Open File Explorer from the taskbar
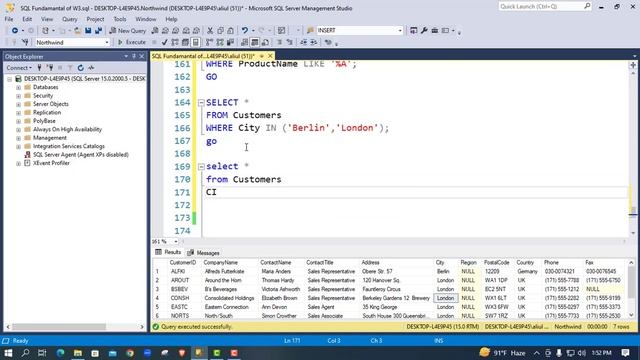 [78, 353]
